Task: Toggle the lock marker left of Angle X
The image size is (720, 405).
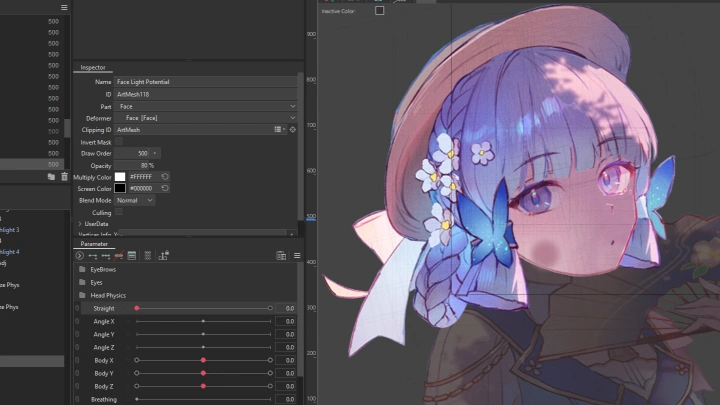Action: click(x=77, y=321)
